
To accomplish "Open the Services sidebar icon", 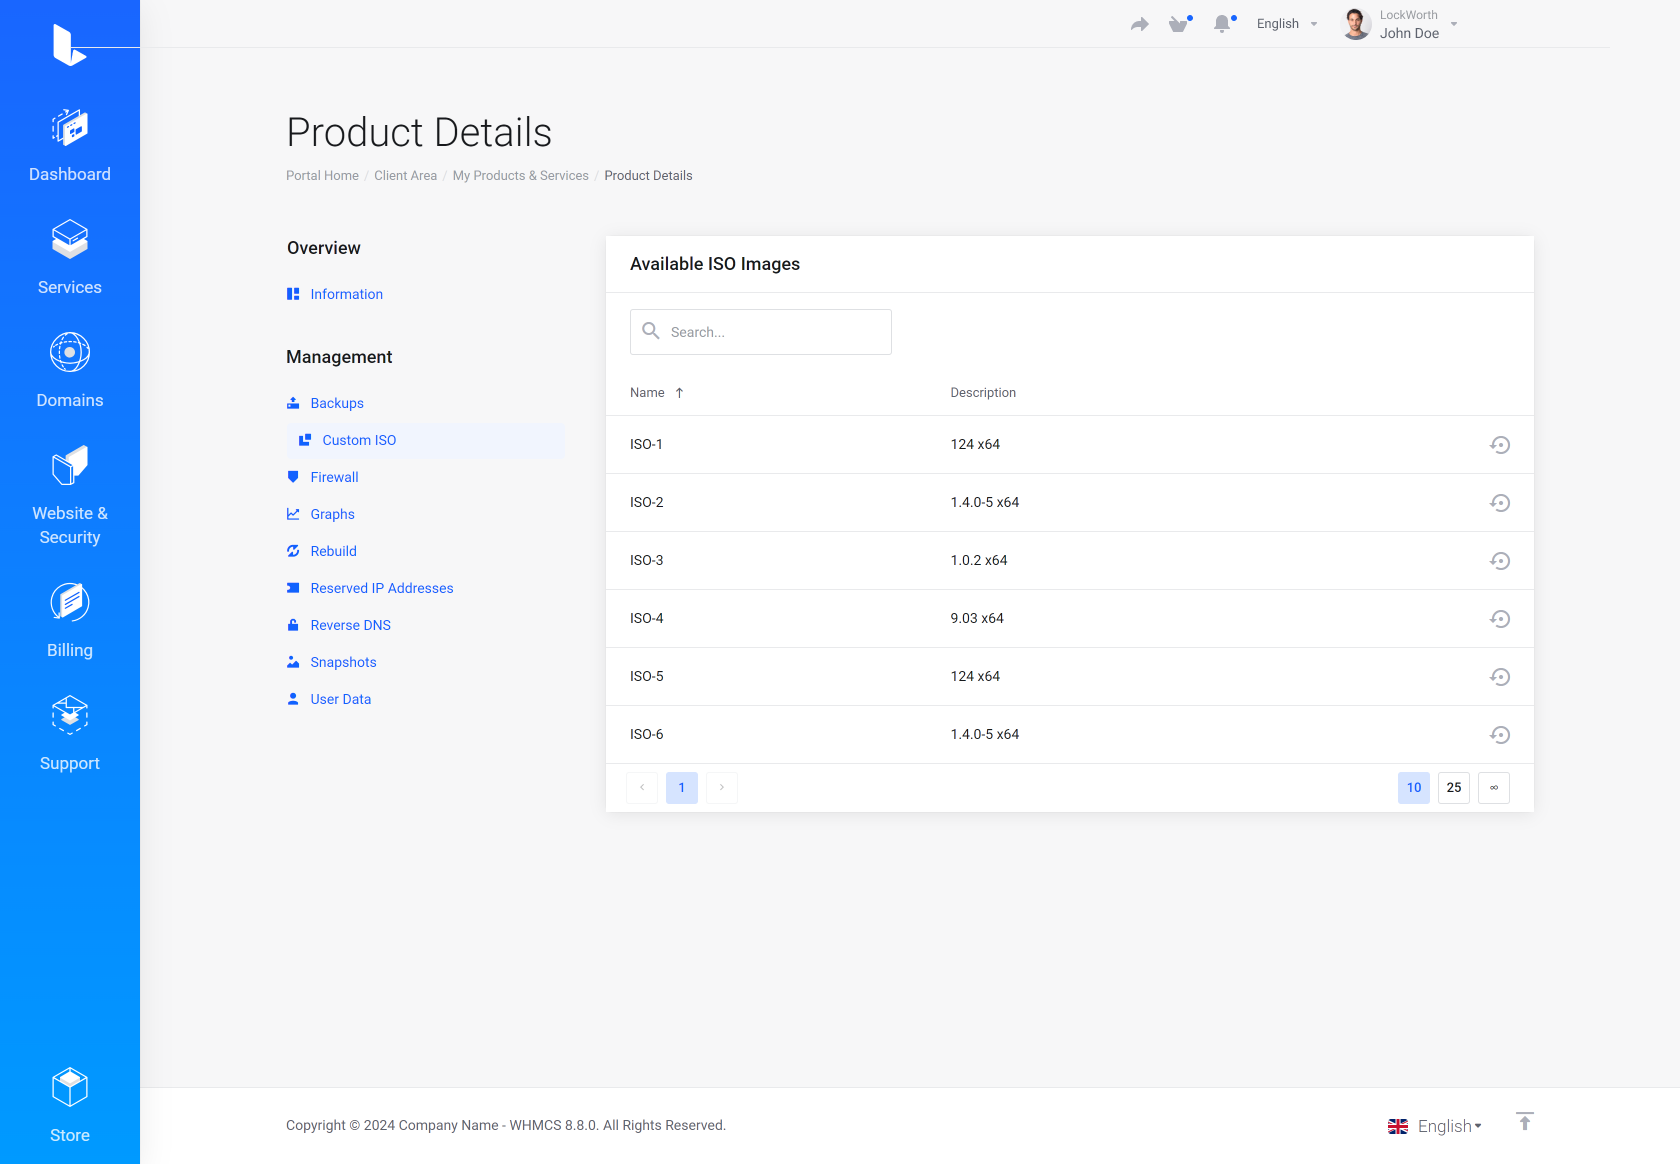I will (70, 240).
